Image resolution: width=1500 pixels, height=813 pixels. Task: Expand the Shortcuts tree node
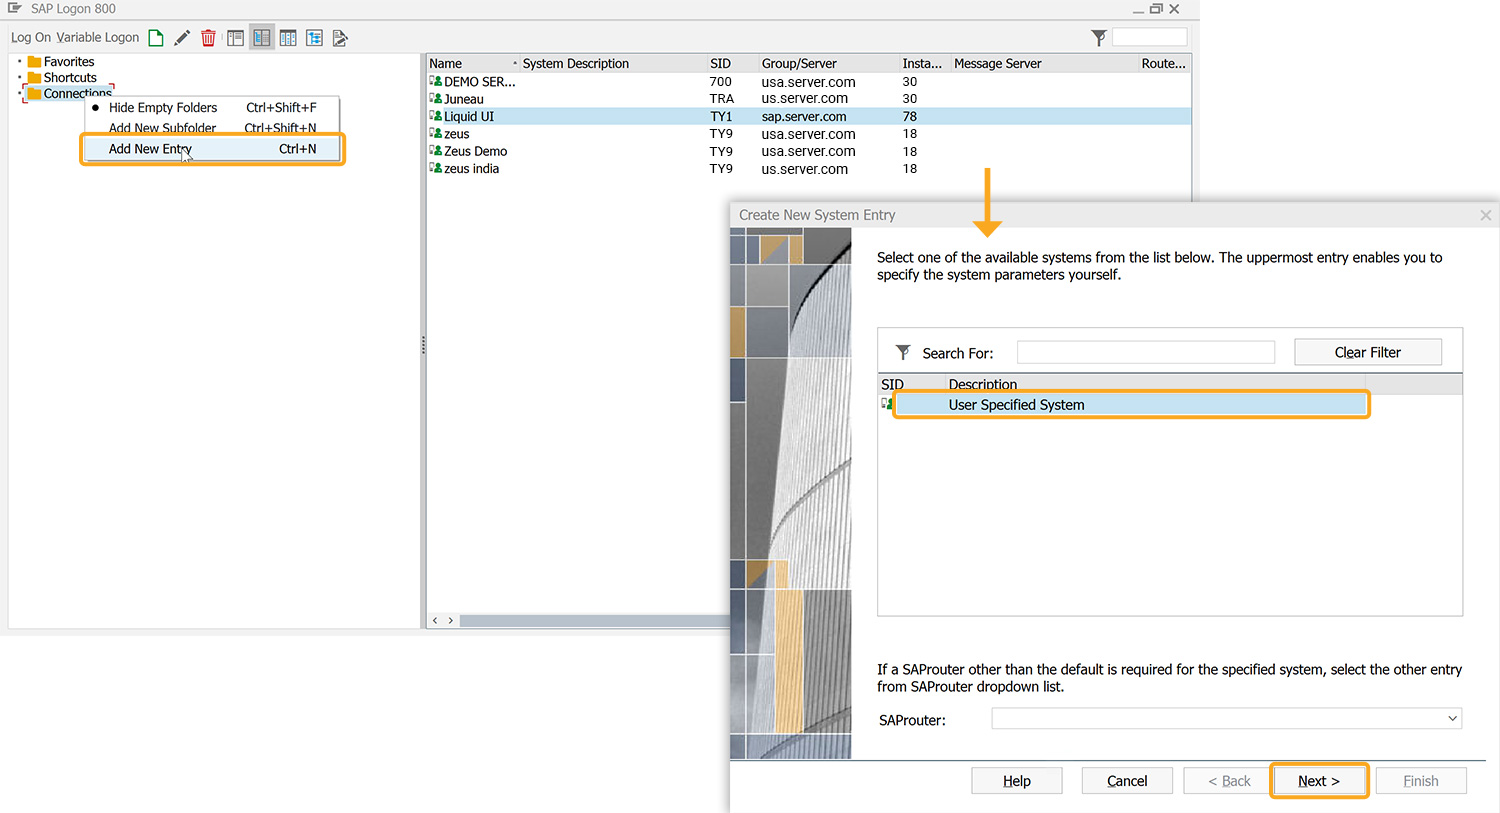tap(19, 78)
